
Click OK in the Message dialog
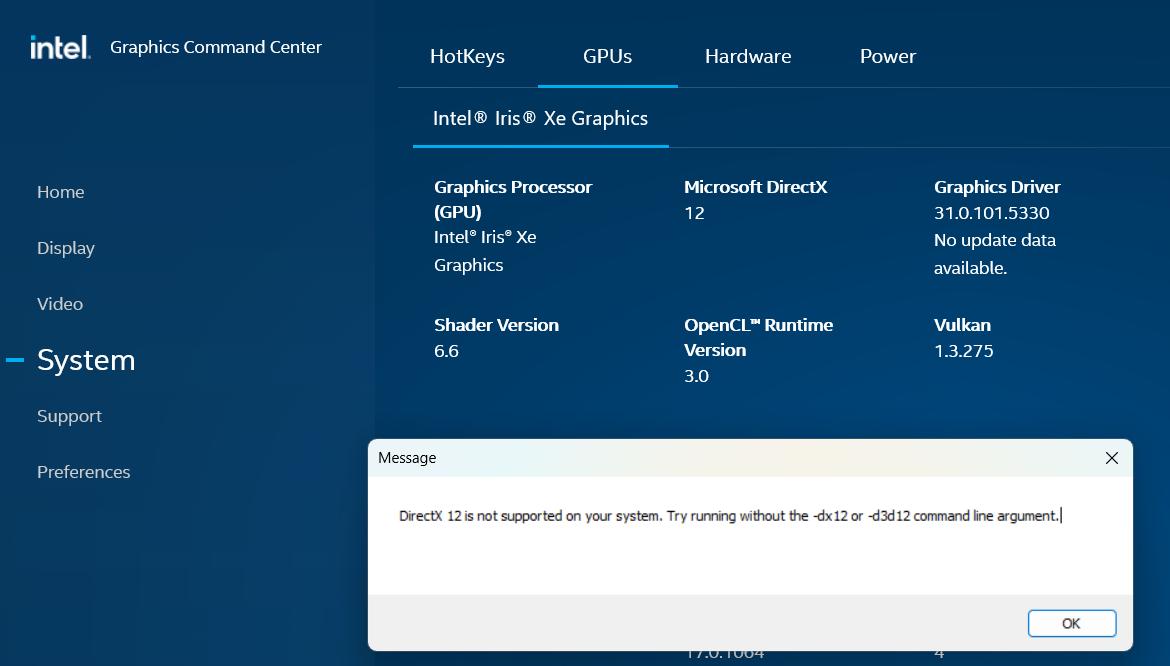pos(1072,623)
